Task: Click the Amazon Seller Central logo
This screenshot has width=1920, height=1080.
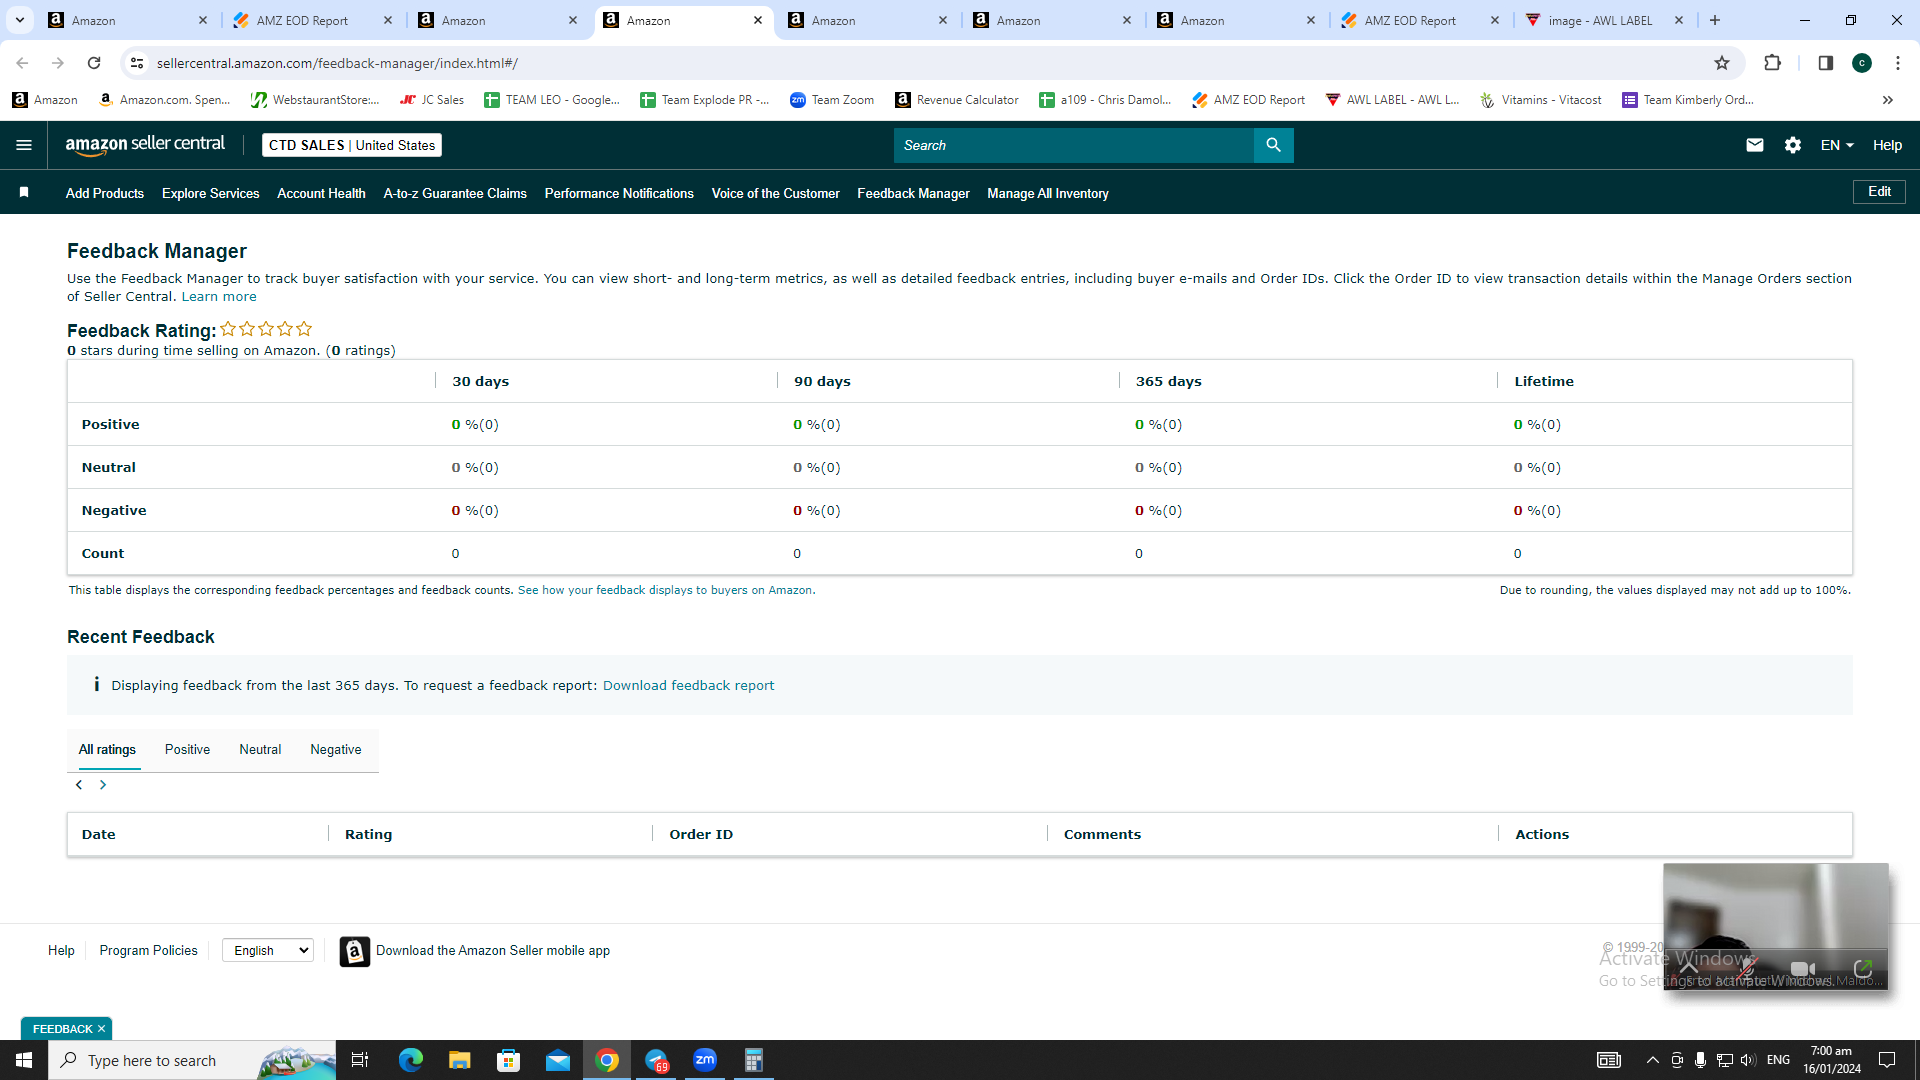Action: click(x=145, y=145)
